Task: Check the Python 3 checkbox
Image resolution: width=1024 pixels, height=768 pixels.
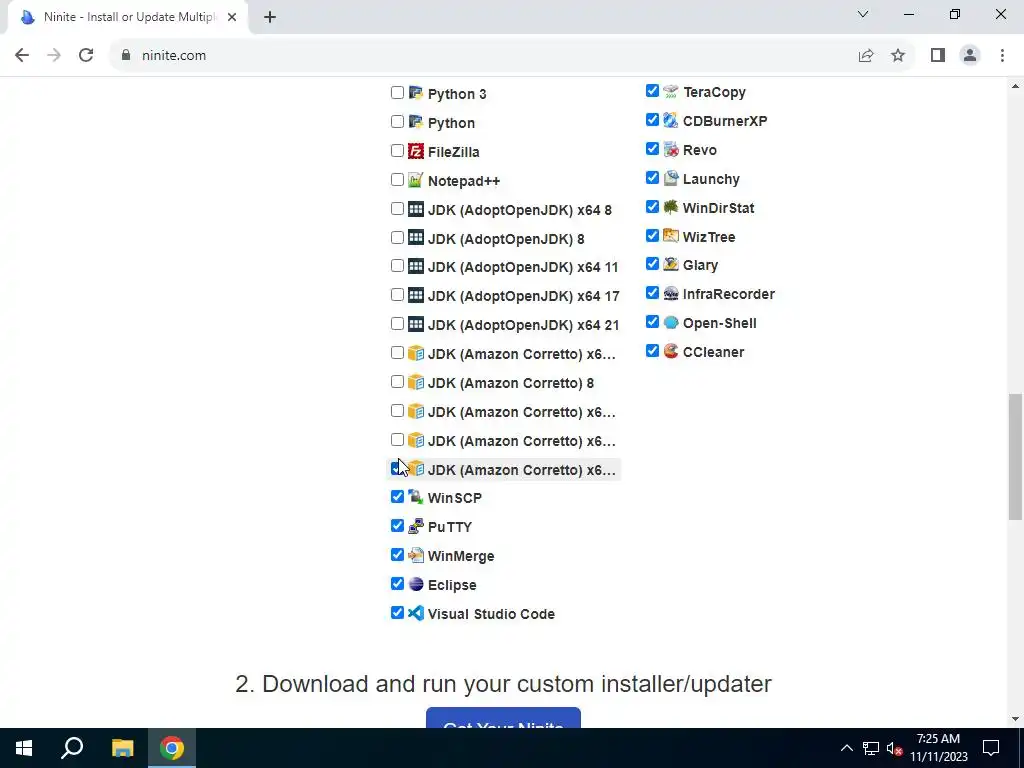Action: click(397, 93)
